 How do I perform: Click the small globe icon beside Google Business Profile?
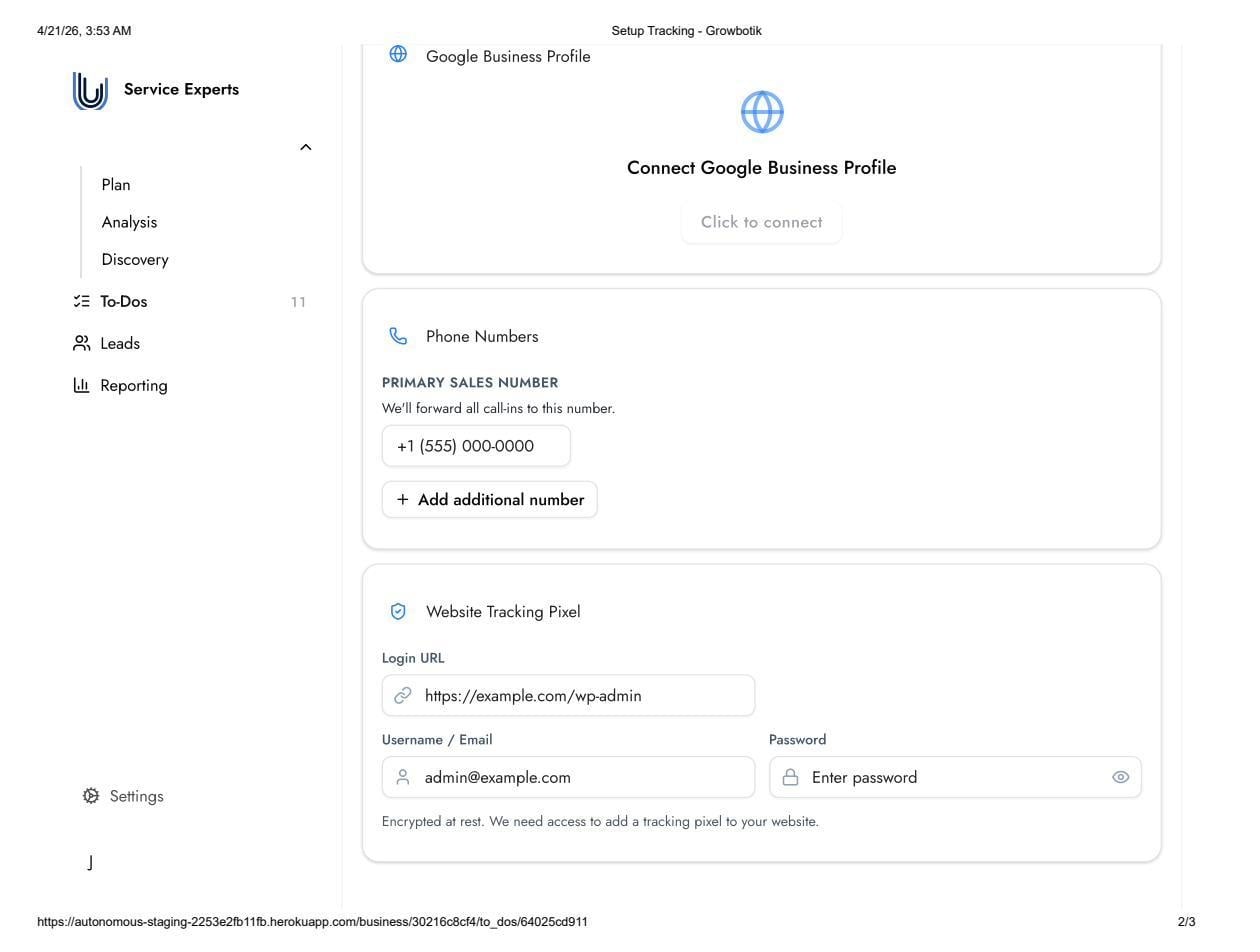398,54
